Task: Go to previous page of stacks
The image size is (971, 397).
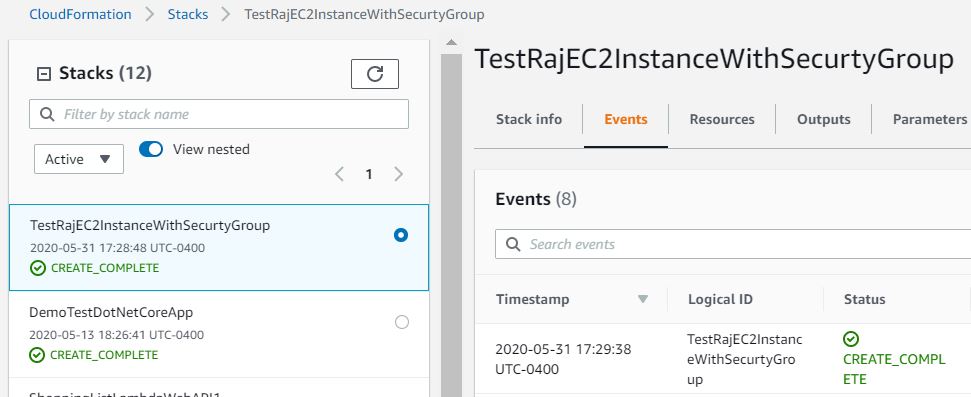Action: [x=339, y=174]
